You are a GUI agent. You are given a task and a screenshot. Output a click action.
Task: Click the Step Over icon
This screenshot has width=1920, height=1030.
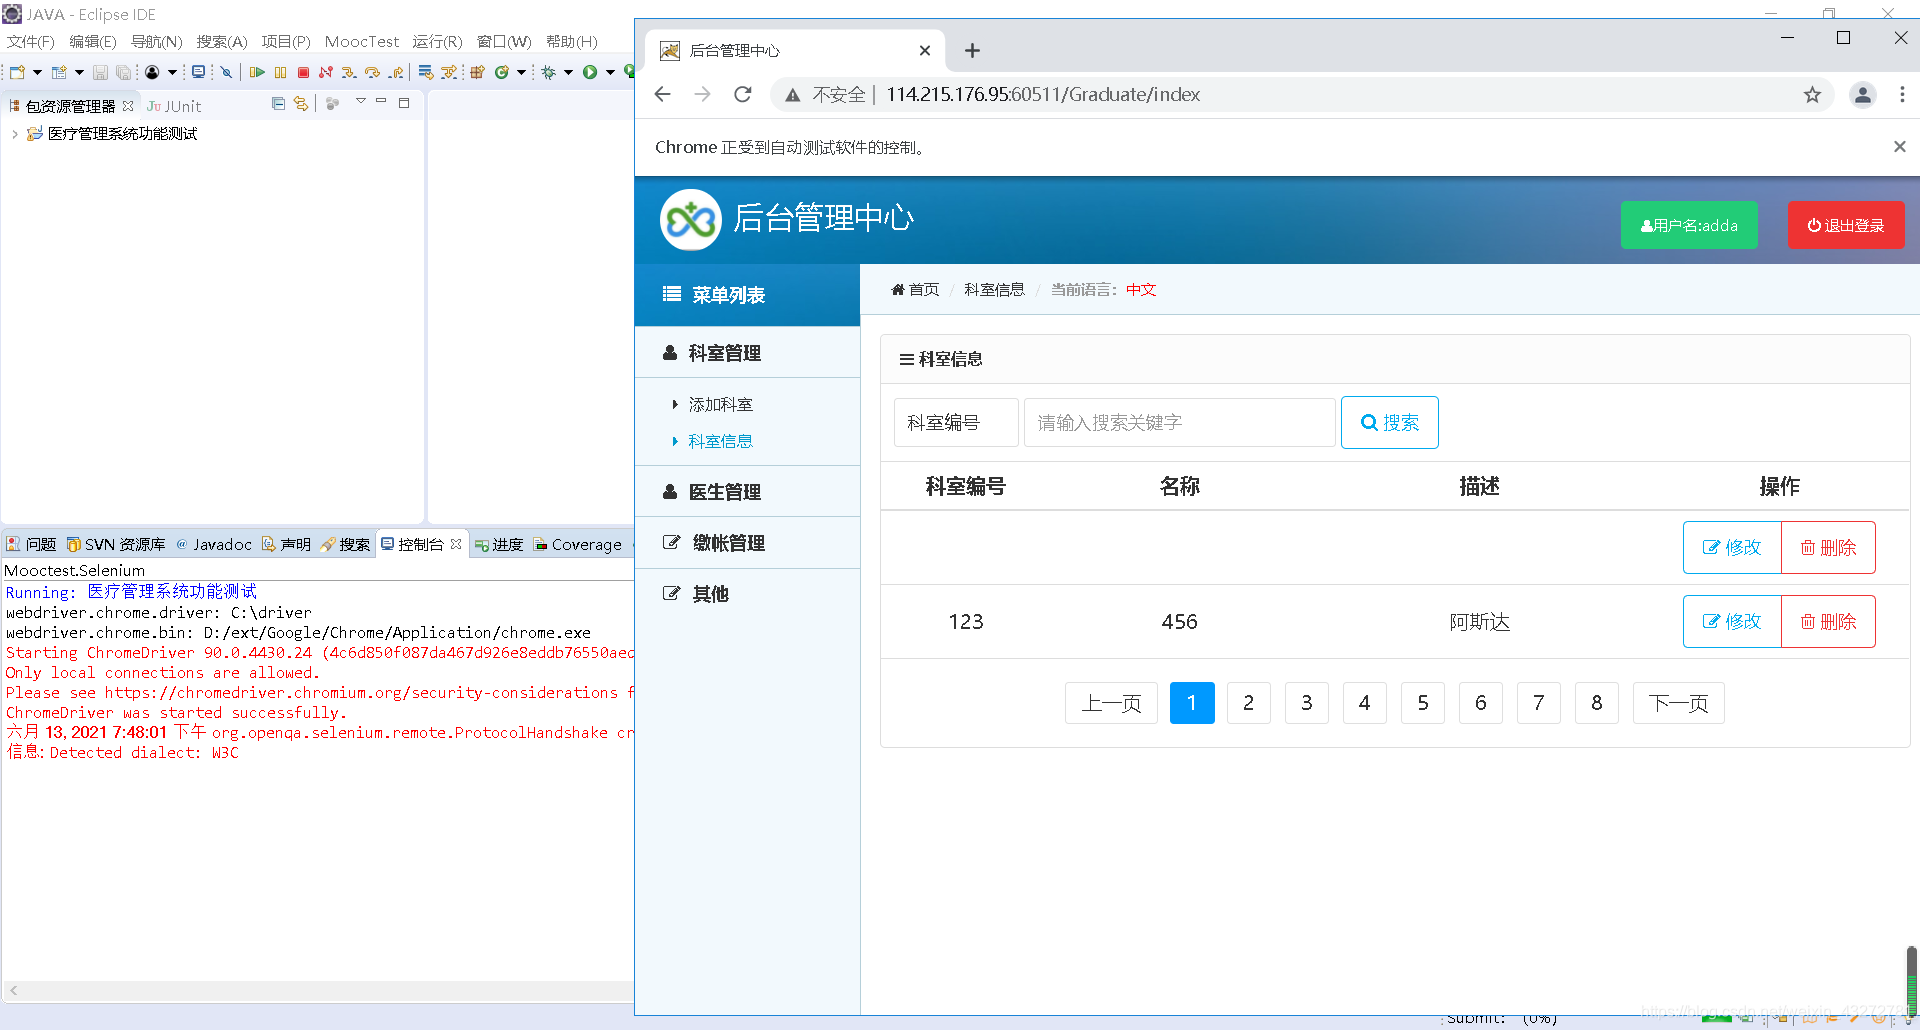coord(372,72)
